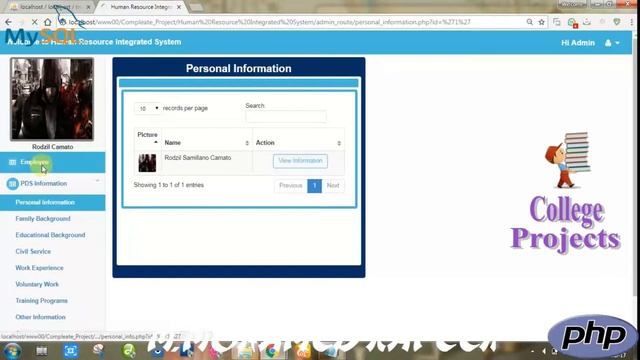Click the PDS Information circle icon
The height and width of the screenshot is (360, 640).
(x=13, y=184)
